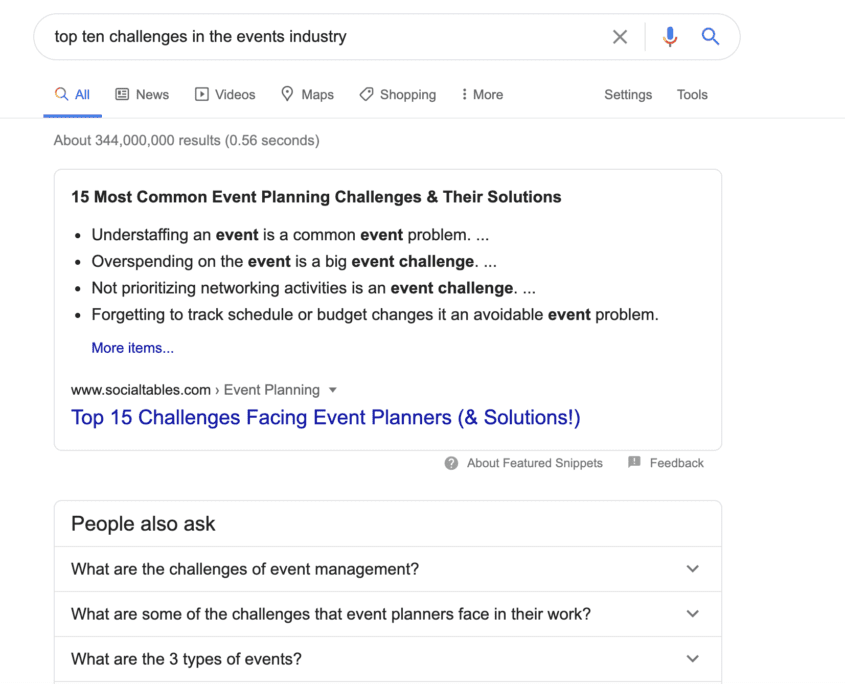This screenshot has width=845, height=684.
Task: Click the blue search magnifier icon
Action: [710, 37]
